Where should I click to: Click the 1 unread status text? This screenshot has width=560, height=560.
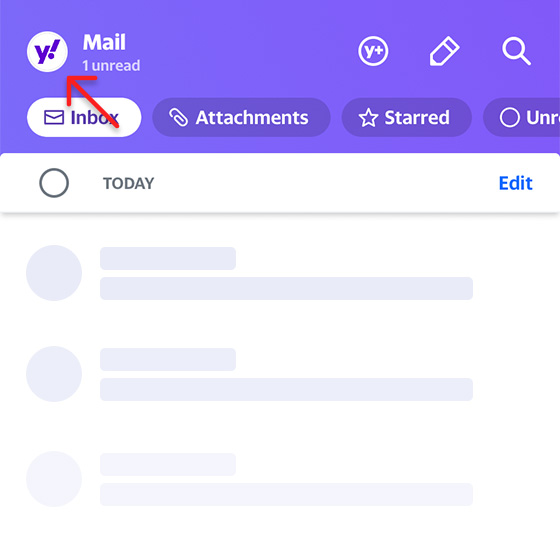111,66
